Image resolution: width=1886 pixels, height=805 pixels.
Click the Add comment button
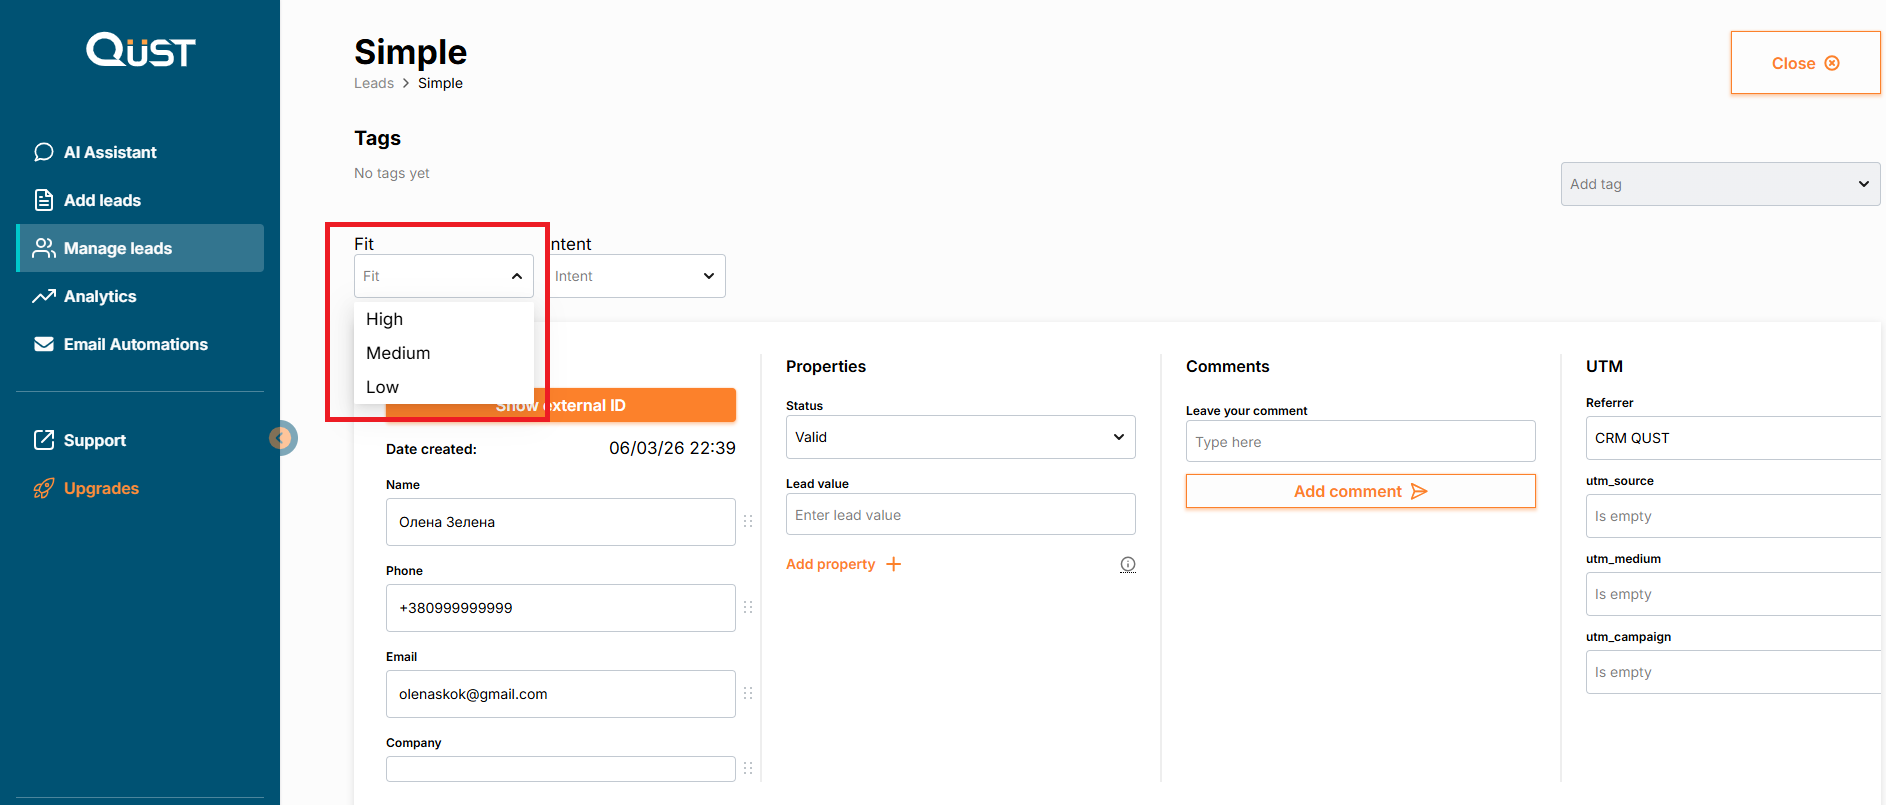pyautogui.click(x=1360, y=491)
